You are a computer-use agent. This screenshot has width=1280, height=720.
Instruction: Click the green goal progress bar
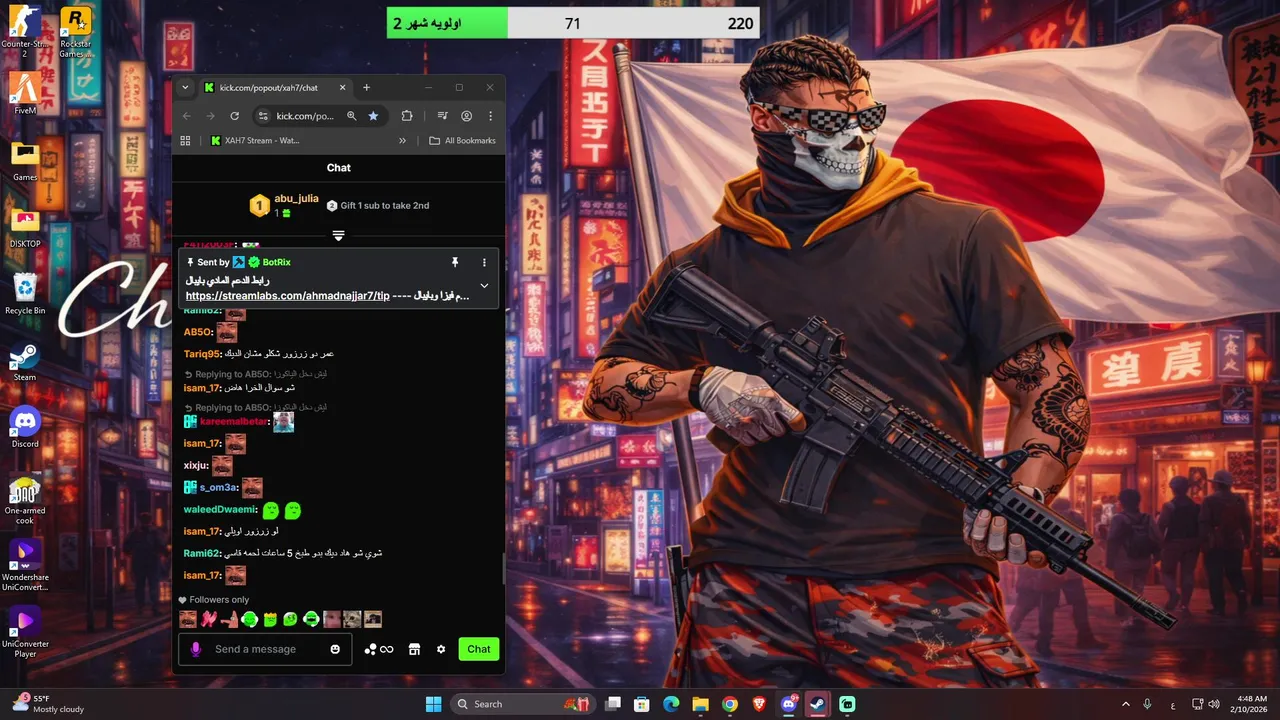point(448,23)
